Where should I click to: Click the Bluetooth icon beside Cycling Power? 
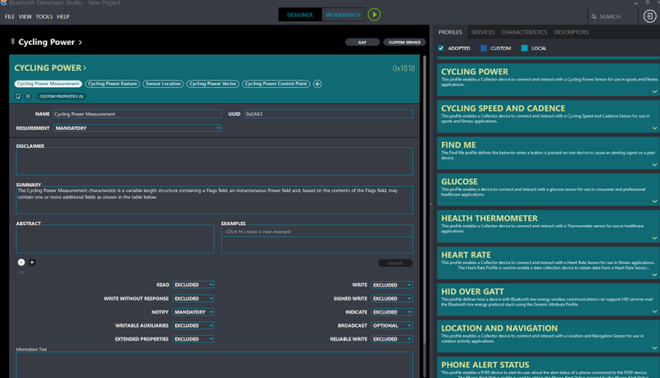[x=12, y=41]
